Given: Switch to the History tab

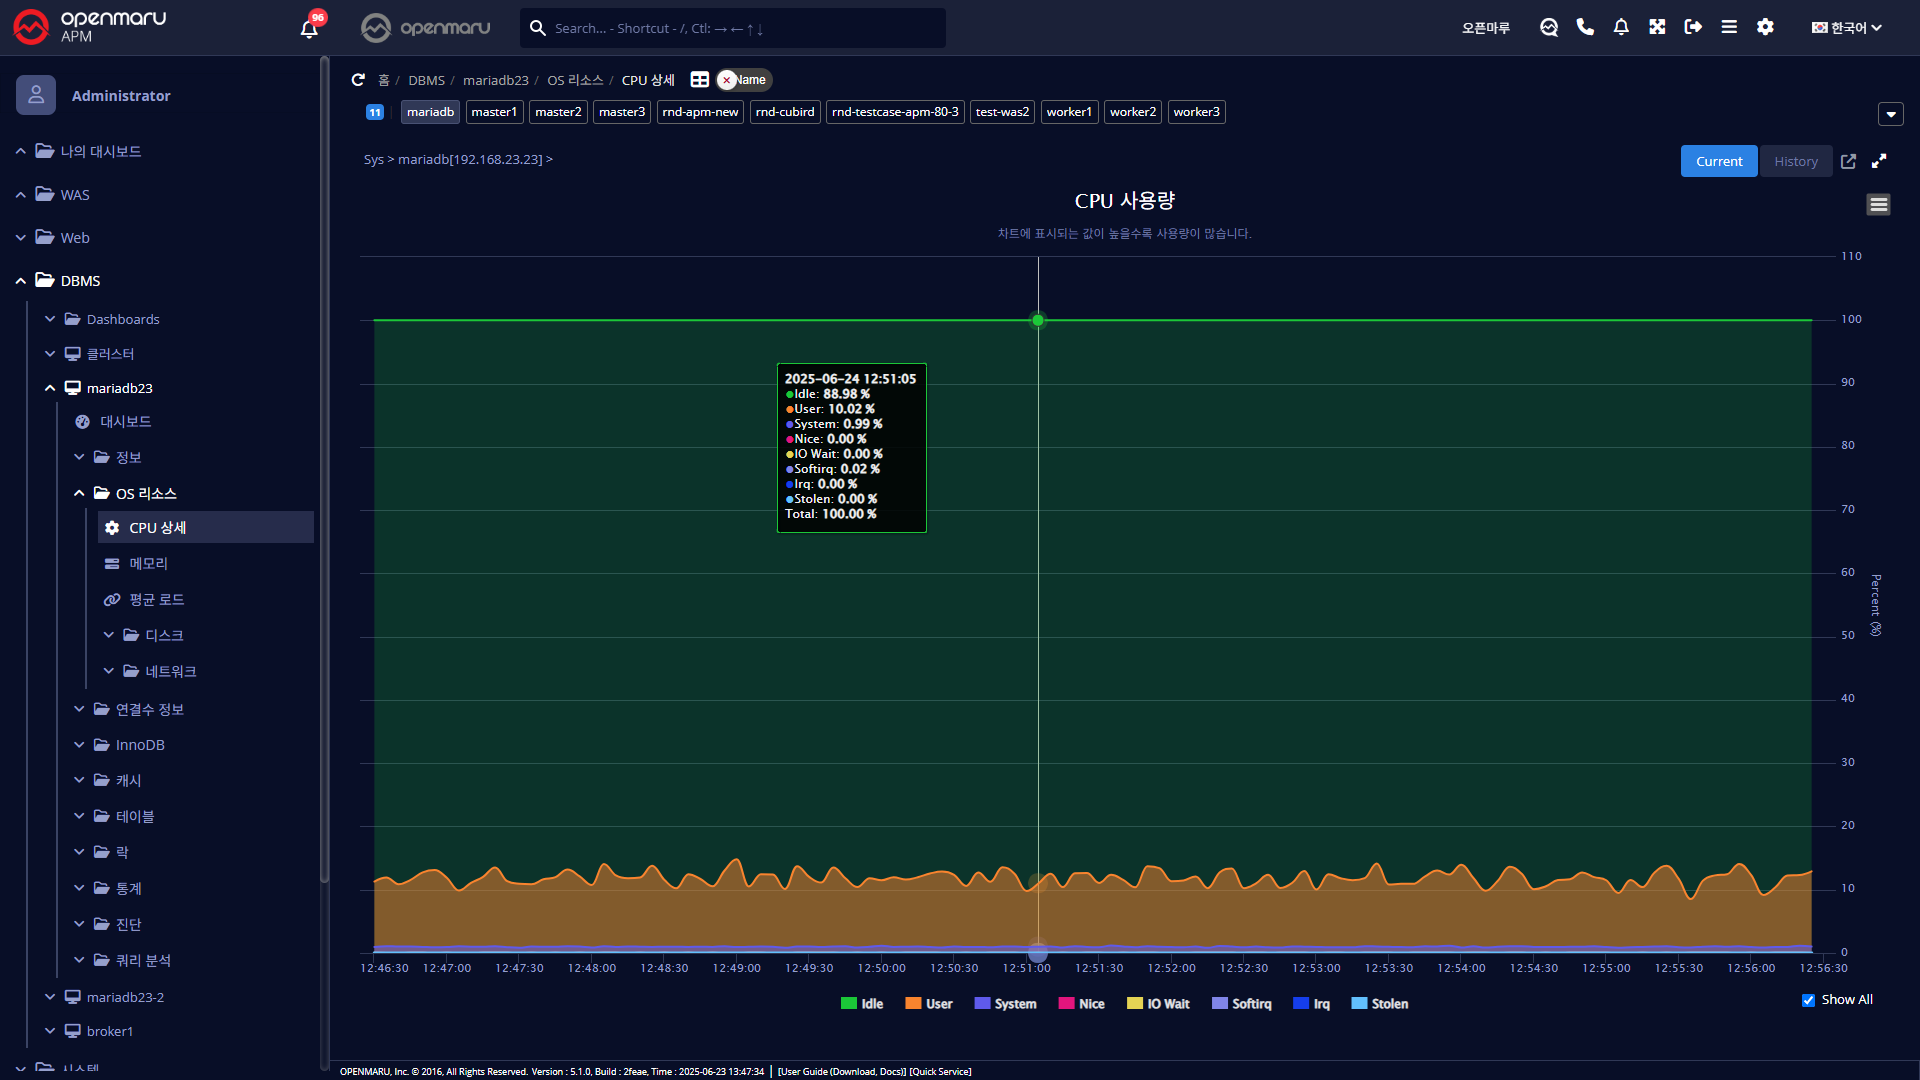Looking at the screenshot, I should 1796,161.
